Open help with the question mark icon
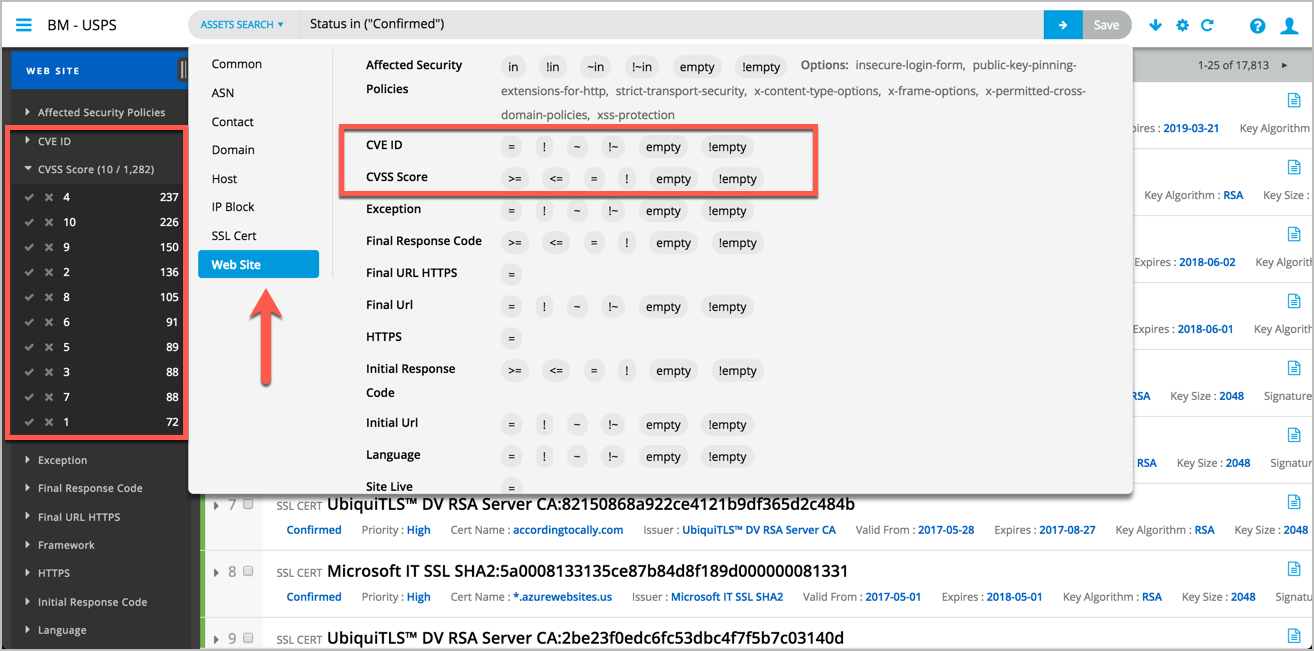Screen dimensions: 1314x651 pyautogui.click(x=1257, y=26)
